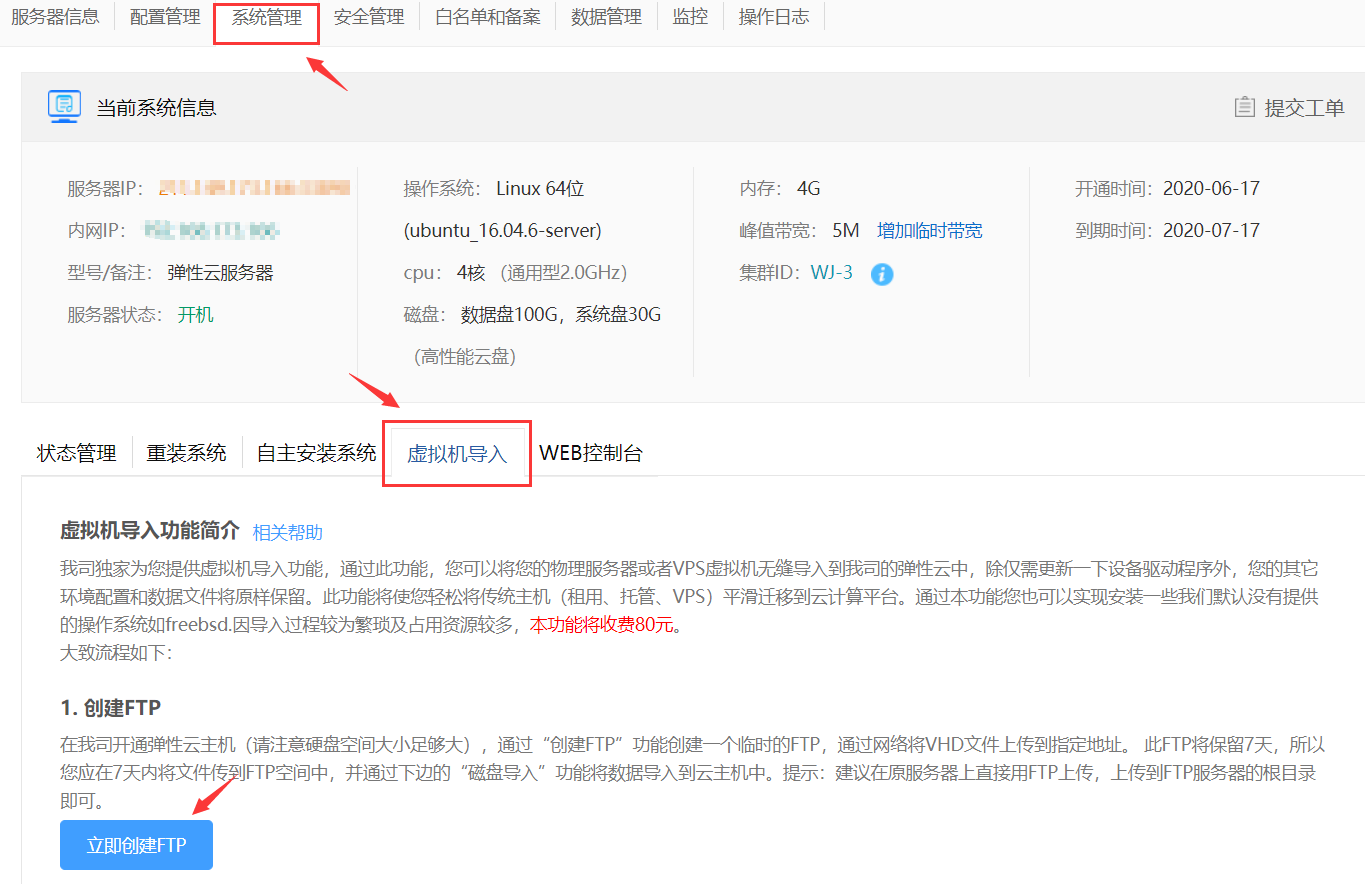Open the 重装系统 sub-tab
This screenshot has height=884, width=1365.
187,453
